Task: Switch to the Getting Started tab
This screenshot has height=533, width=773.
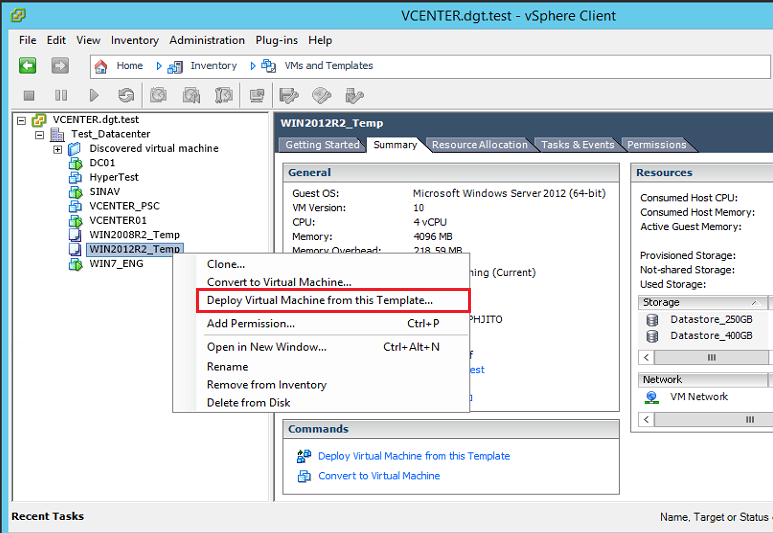Action: pyautogui.click(x=322, y=145)
